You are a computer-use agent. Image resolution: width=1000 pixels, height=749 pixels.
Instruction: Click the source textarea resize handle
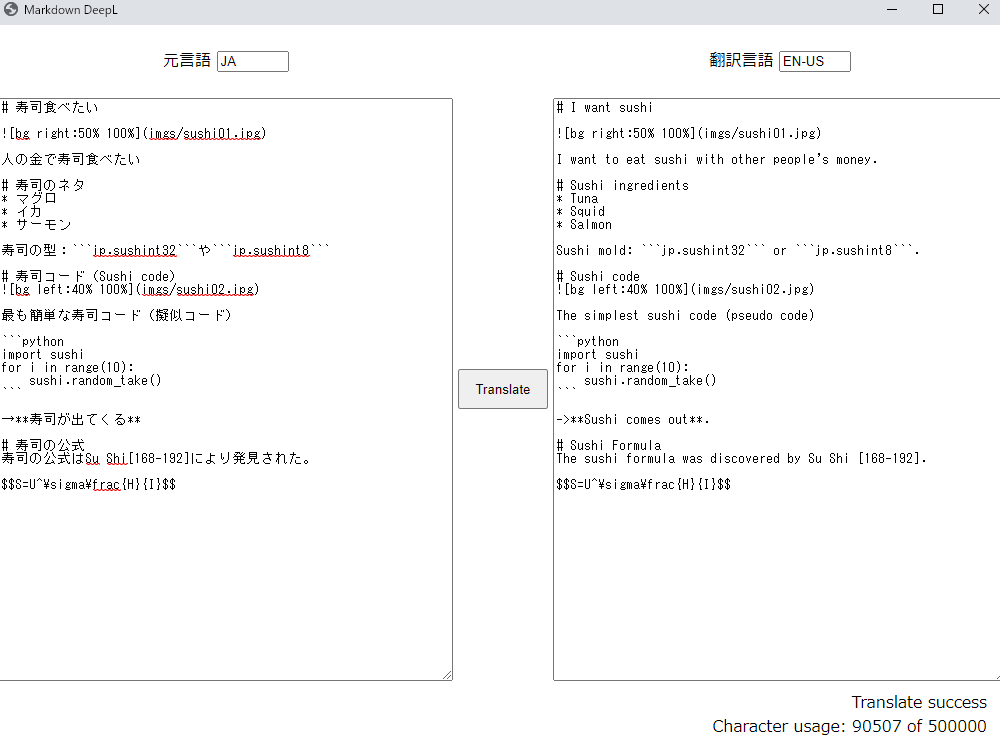tap(447, 675)
